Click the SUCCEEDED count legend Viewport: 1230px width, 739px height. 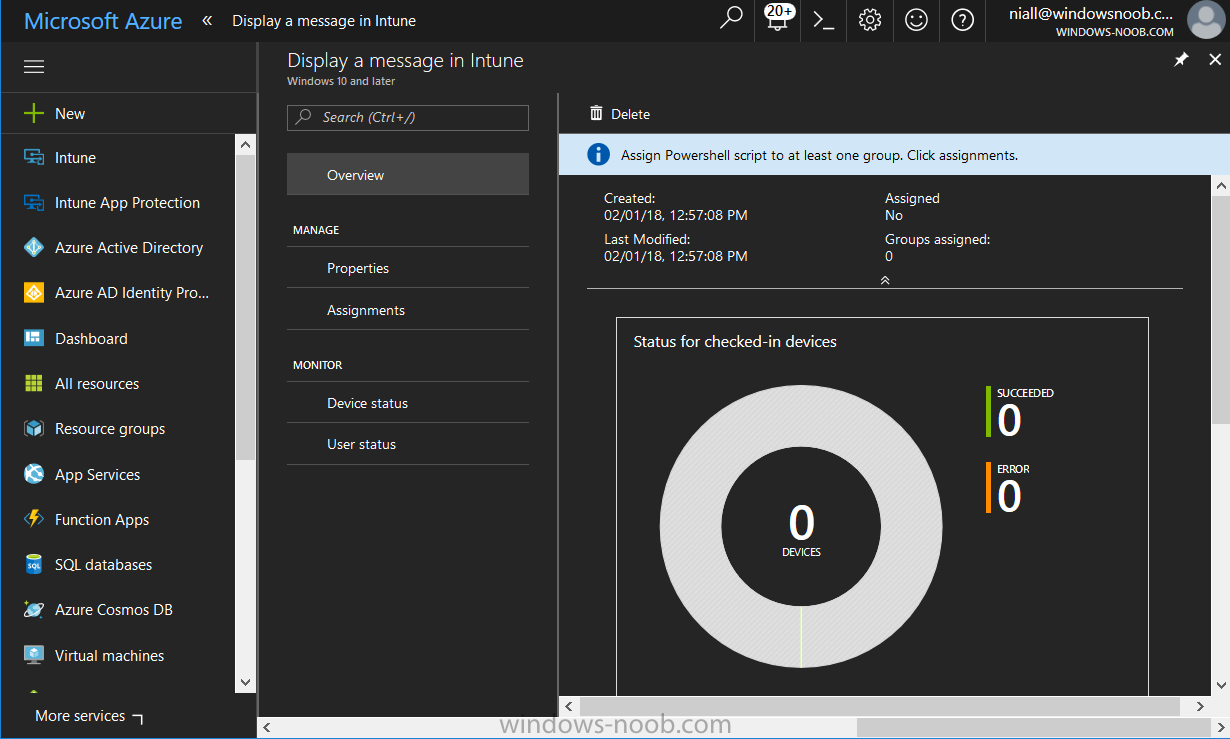point(1021,413)
